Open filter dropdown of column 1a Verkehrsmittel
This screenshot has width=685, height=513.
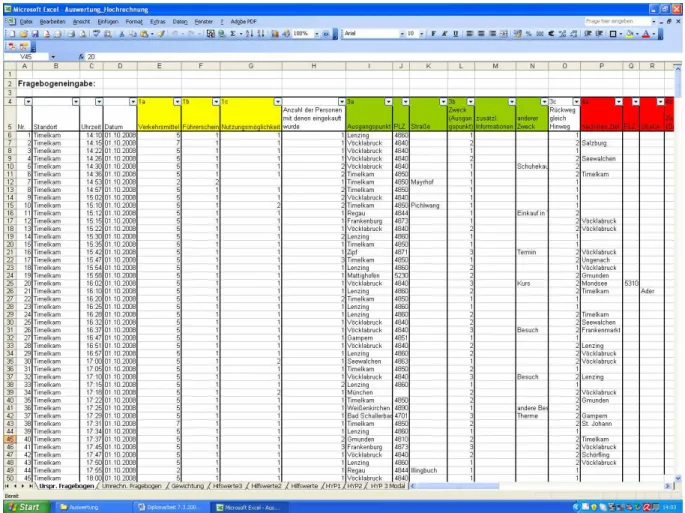pyautogui.click(x=177, y=102)
